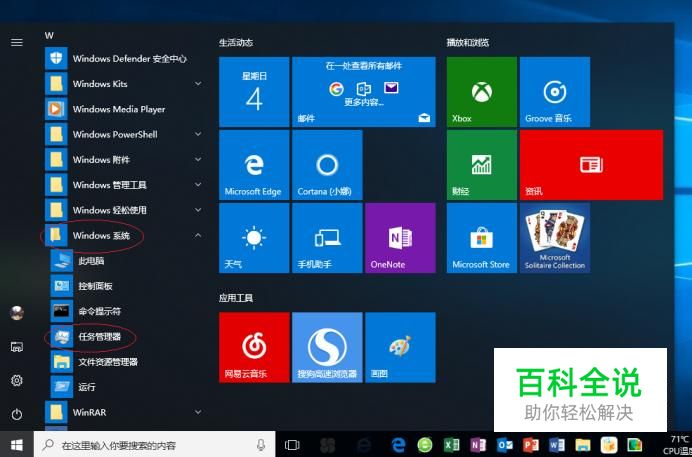Open Edge from the taskbar
692x457 pixels.
pyautogui.click(x=399, y=445)
